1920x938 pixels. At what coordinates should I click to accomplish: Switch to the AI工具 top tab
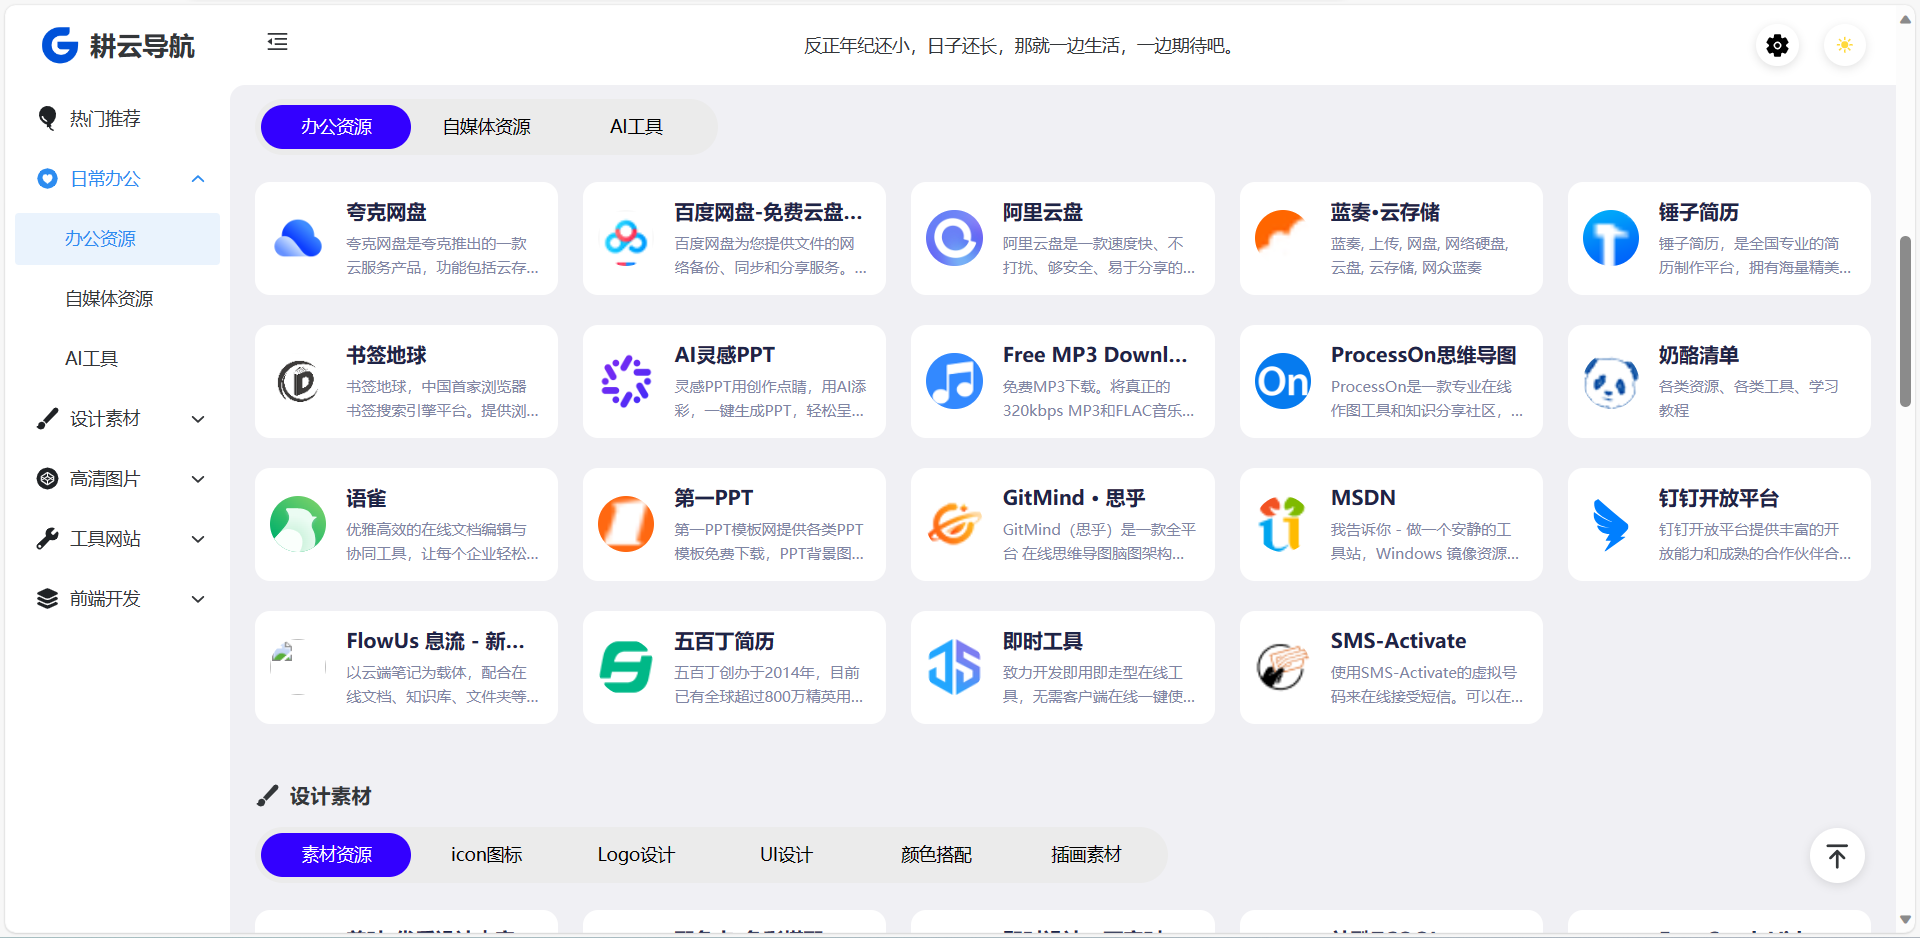pyautogui.click(x=636, y=127)
